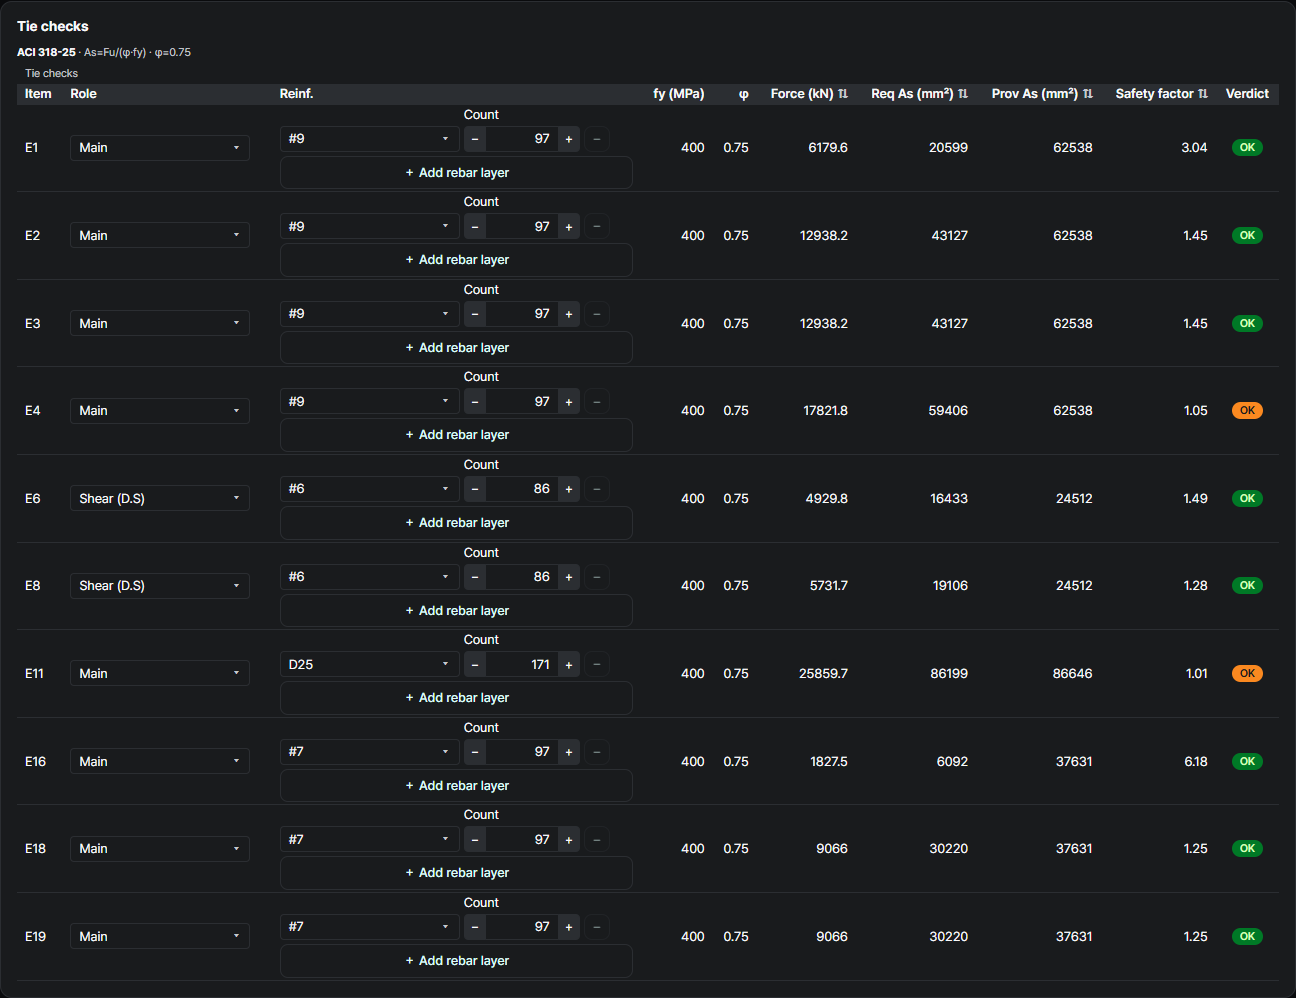Open rebar size dropdown for E2
The height and width of the screenshot is (998, 1296).
370,227
